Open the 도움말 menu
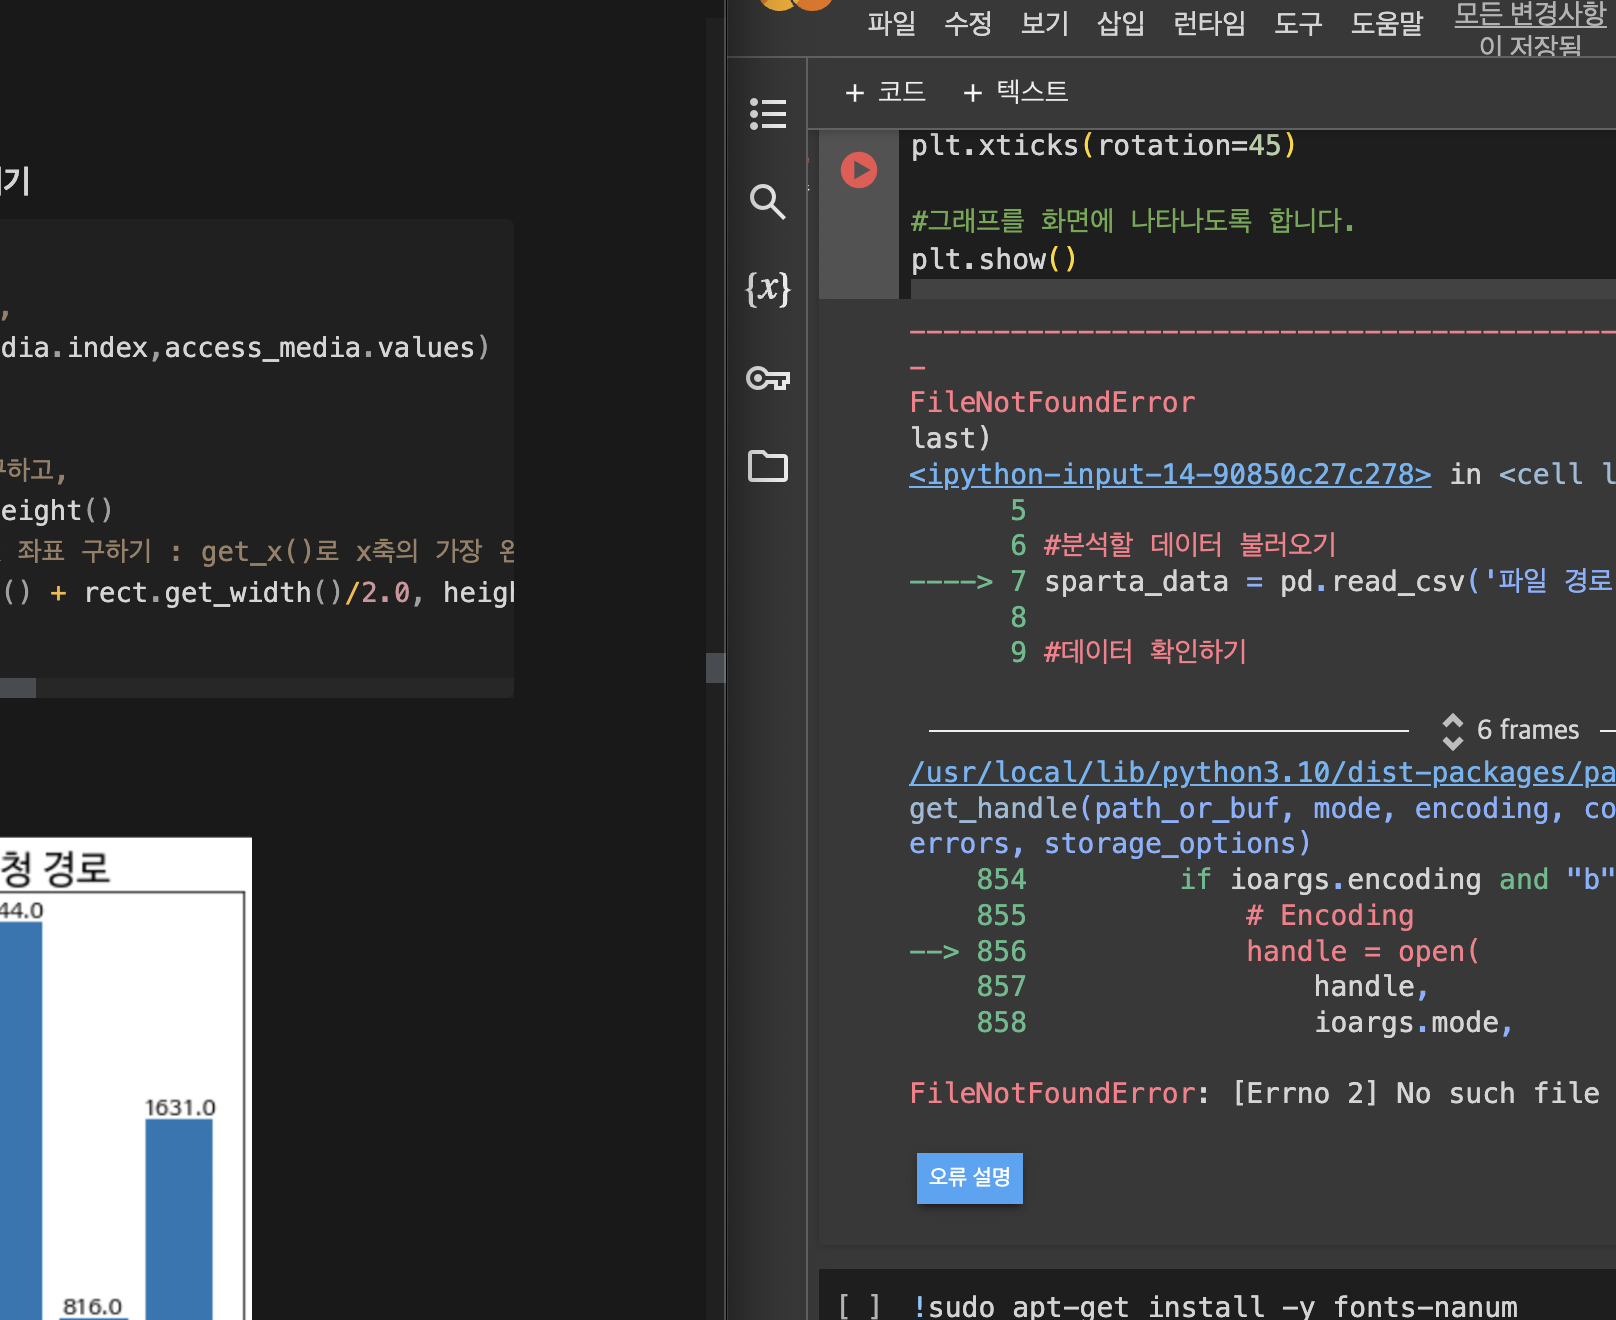Image resolution: width=1616 pixels, height=1320 pixels. [x=1386, y=23]
